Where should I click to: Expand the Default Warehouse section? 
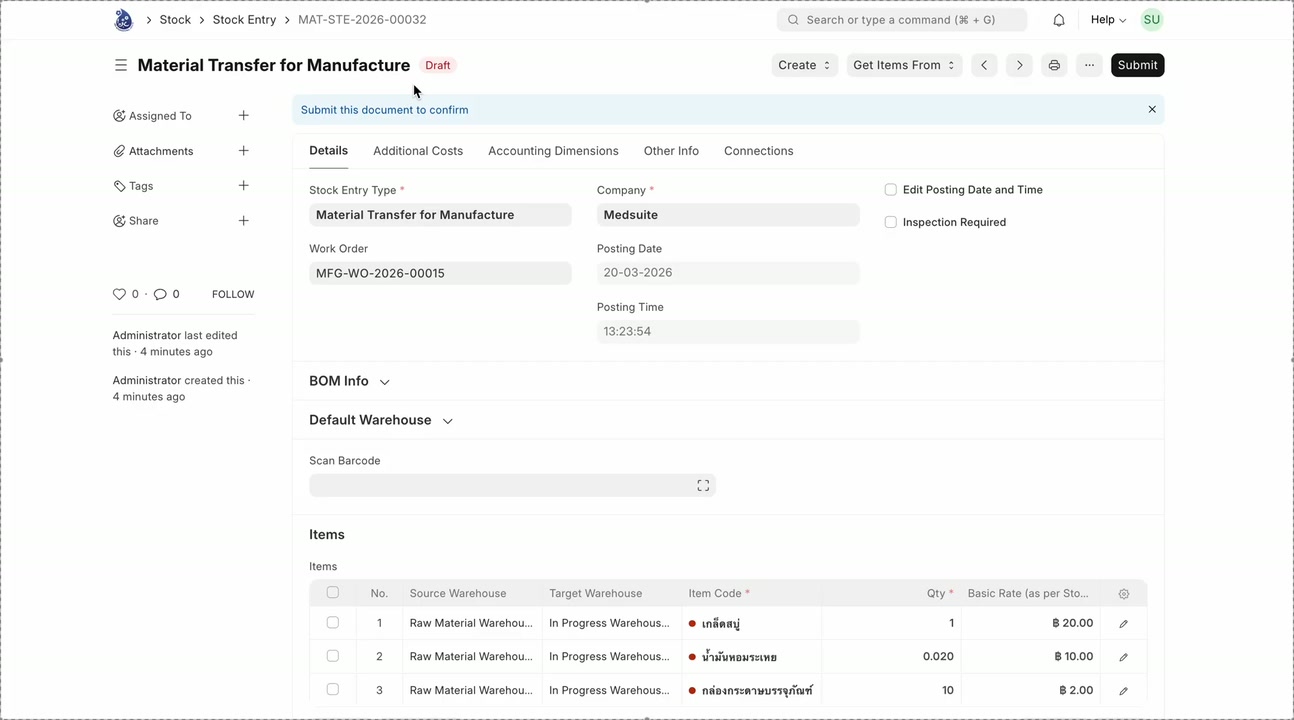(x=381, y=420)
